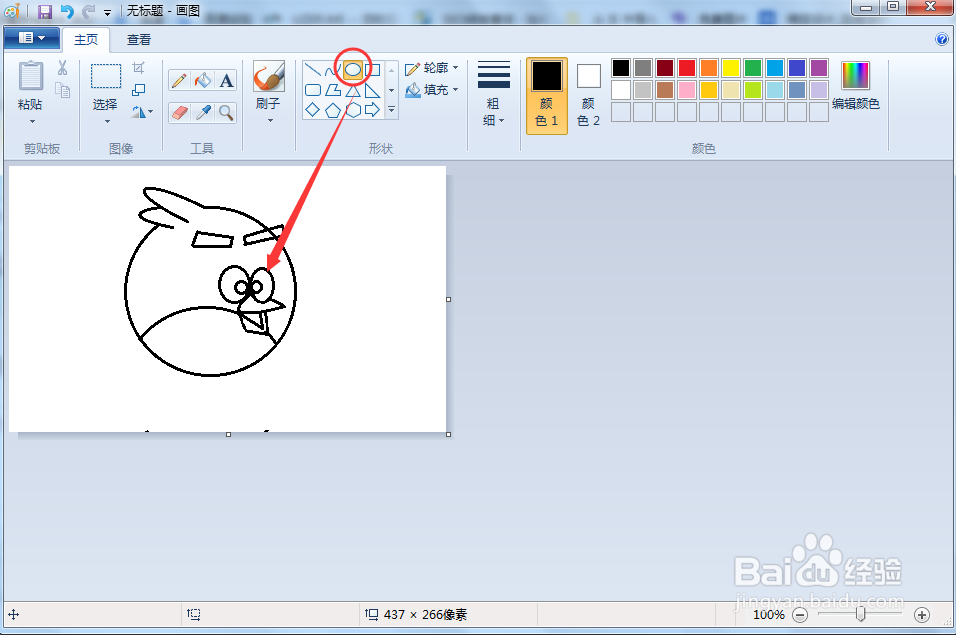Activate Color 2 (颜色 2) selector
This screenshot has height=635, width=956.
tap(588, 95)
